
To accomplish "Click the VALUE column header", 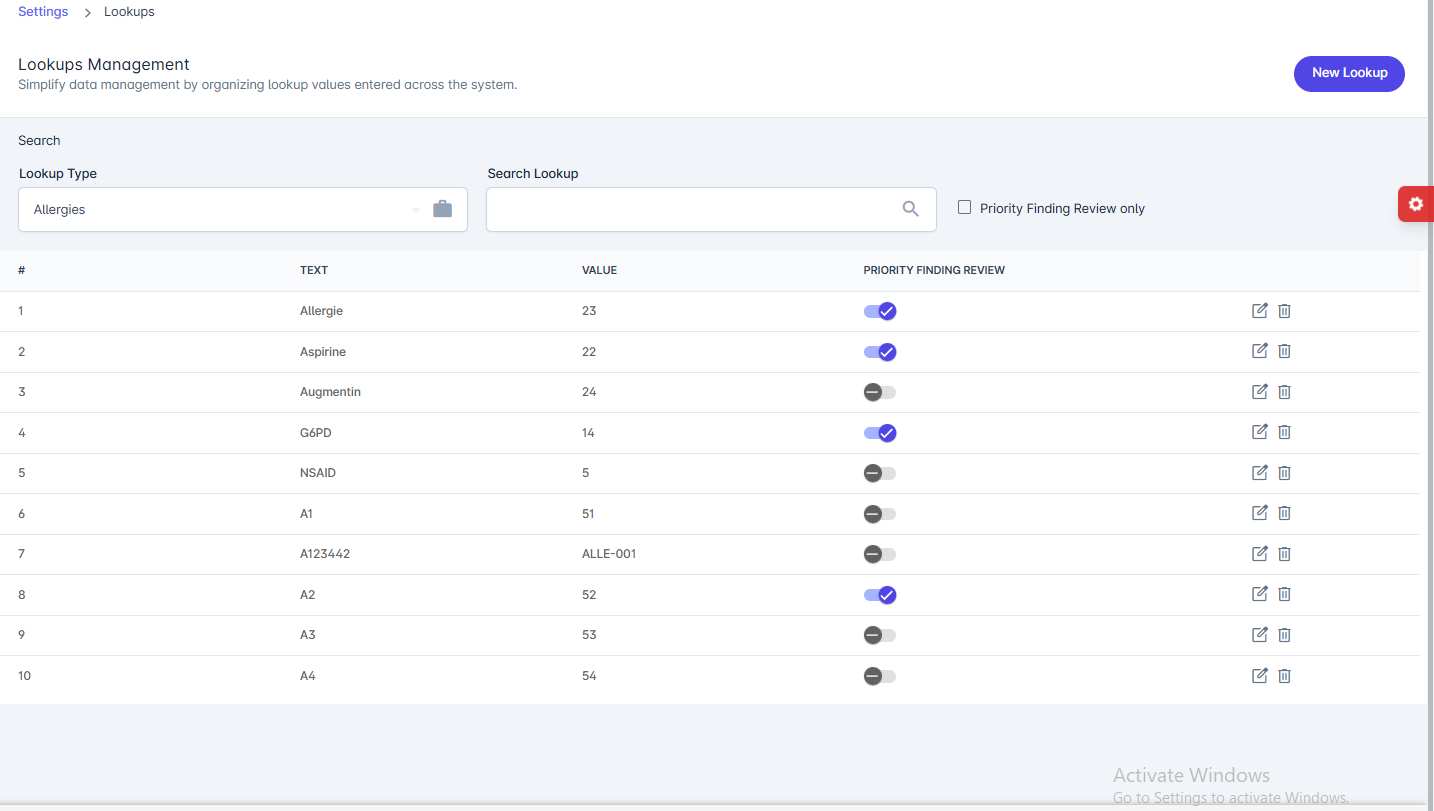I will (x=599, y=270).
